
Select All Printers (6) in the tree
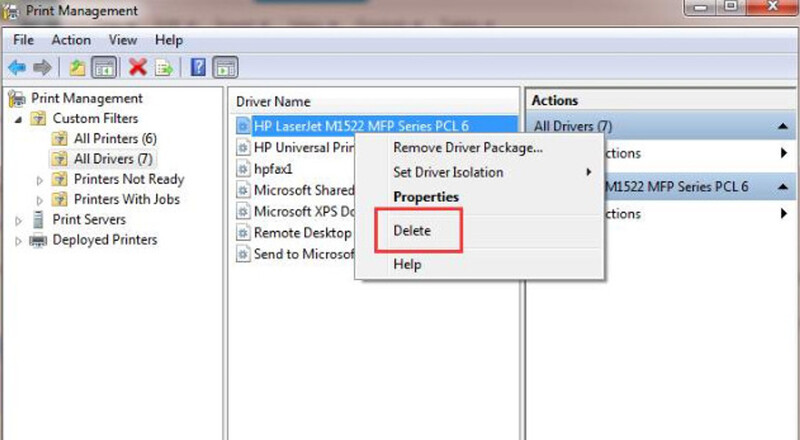[115, 139]
